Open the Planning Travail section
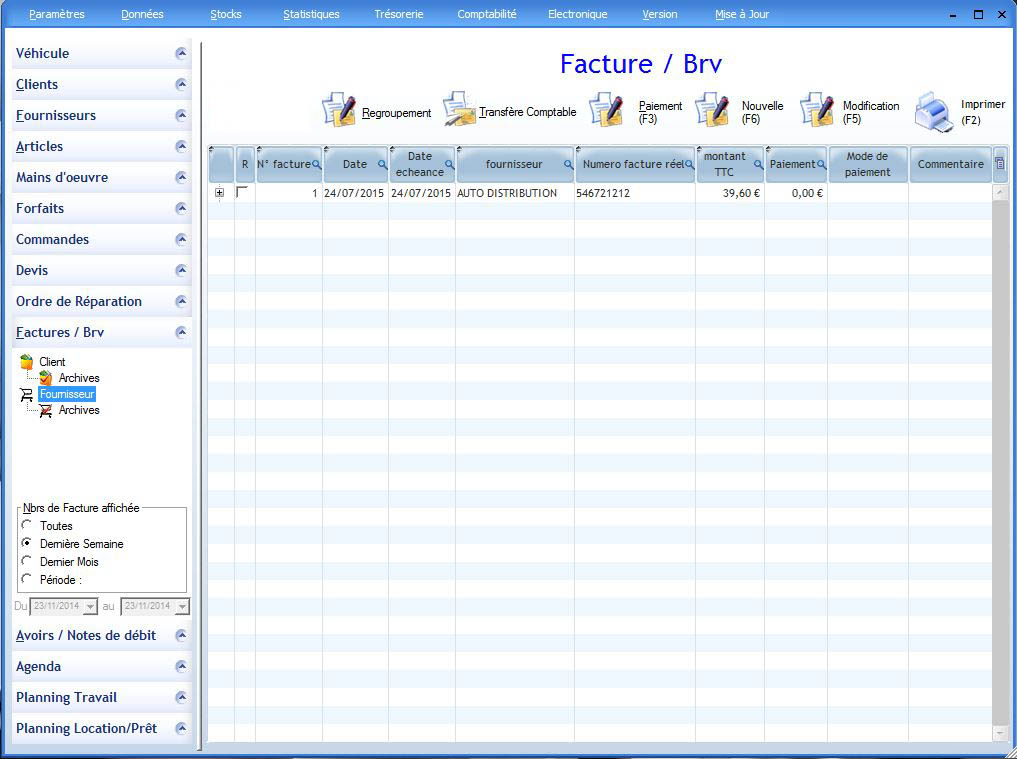The width and height of the screenshot is (1017, 759). [102, 697]
